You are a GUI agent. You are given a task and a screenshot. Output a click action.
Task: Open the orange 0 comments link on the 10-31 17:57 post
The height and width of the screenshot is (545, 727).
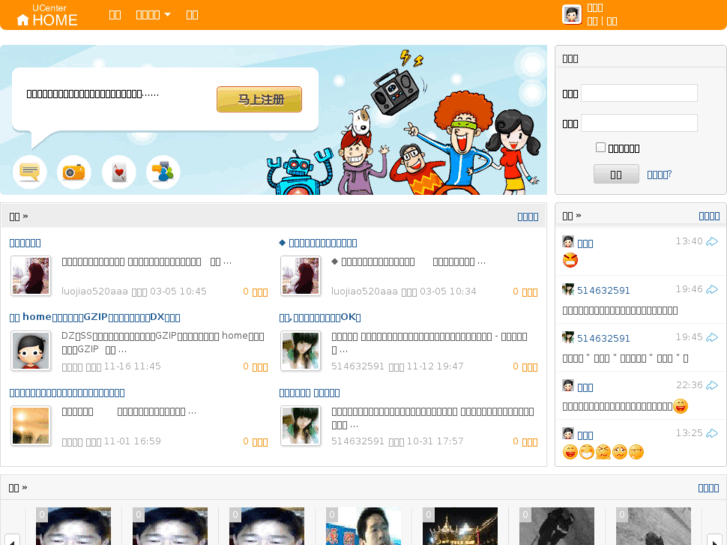525,442
